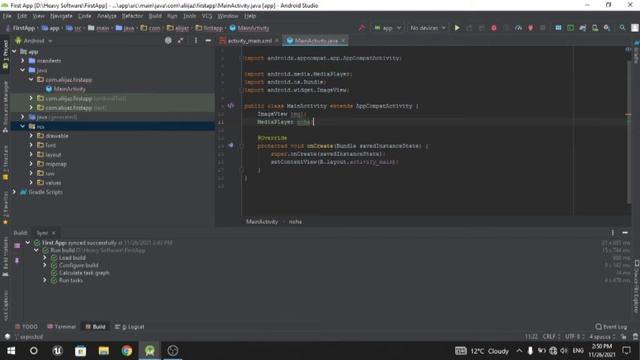Click the Search Everywhere magnifier icon

(x=622, y=28)
